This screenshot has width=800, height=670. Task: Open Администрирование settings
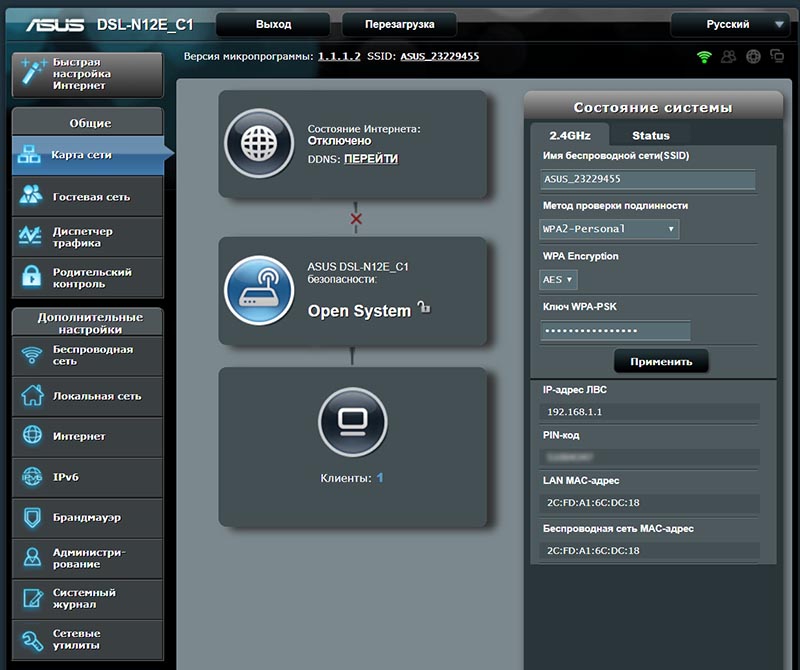(88, 558)
